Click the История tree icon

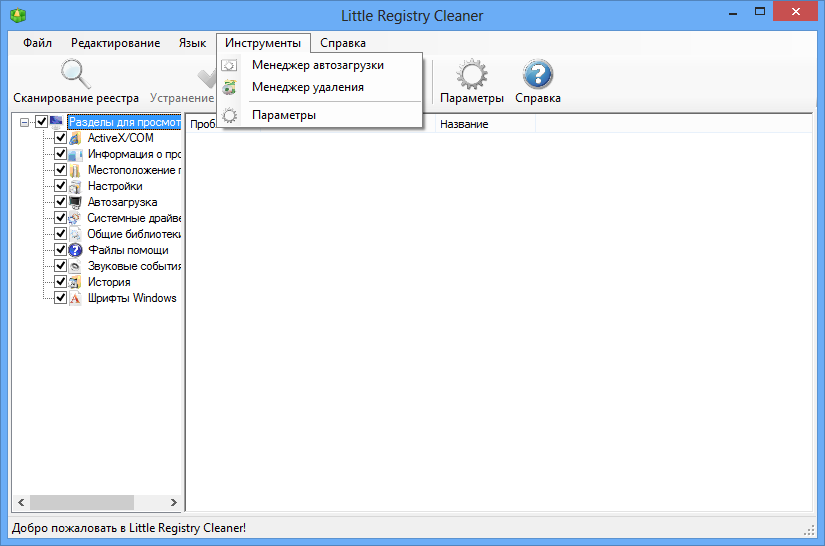point(75,282)
